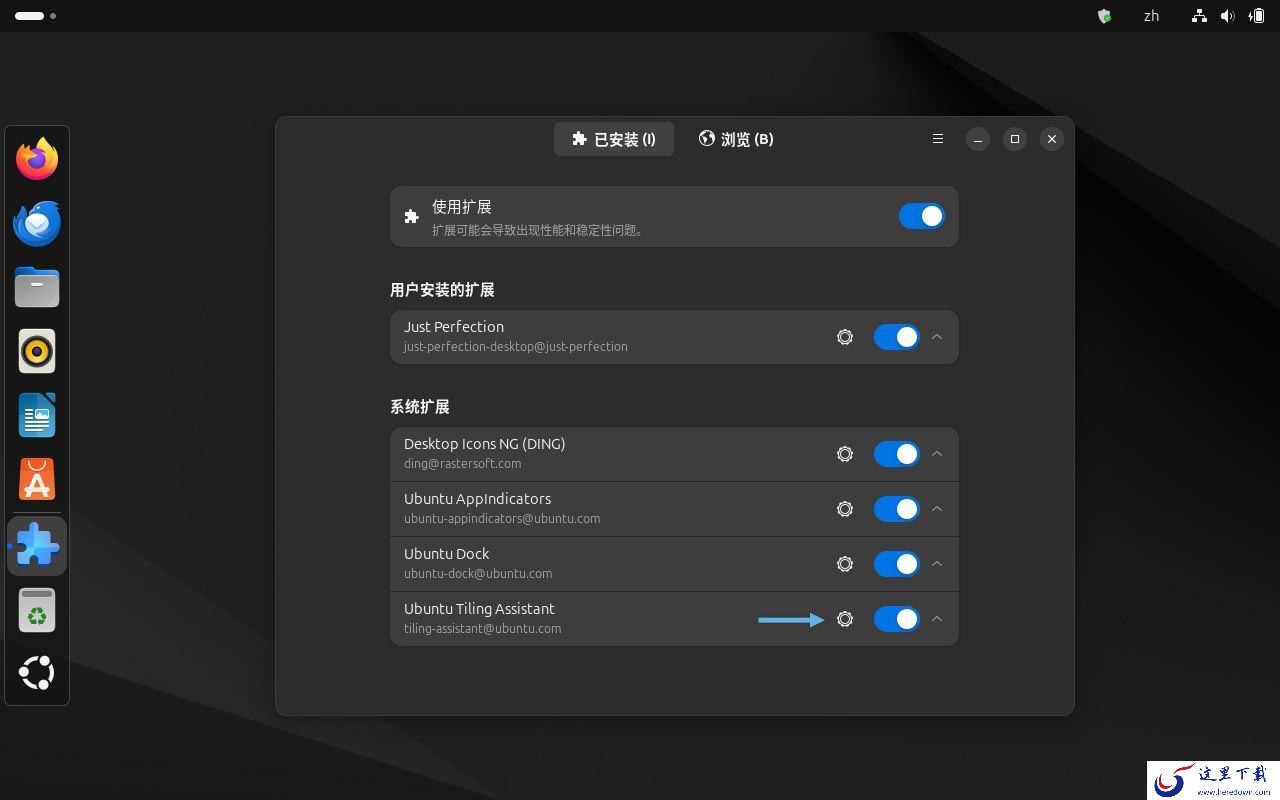Screen dimensions: 1280x800
Task: Launch Rhythmbox from the dock
Action: tap(37, 351)
